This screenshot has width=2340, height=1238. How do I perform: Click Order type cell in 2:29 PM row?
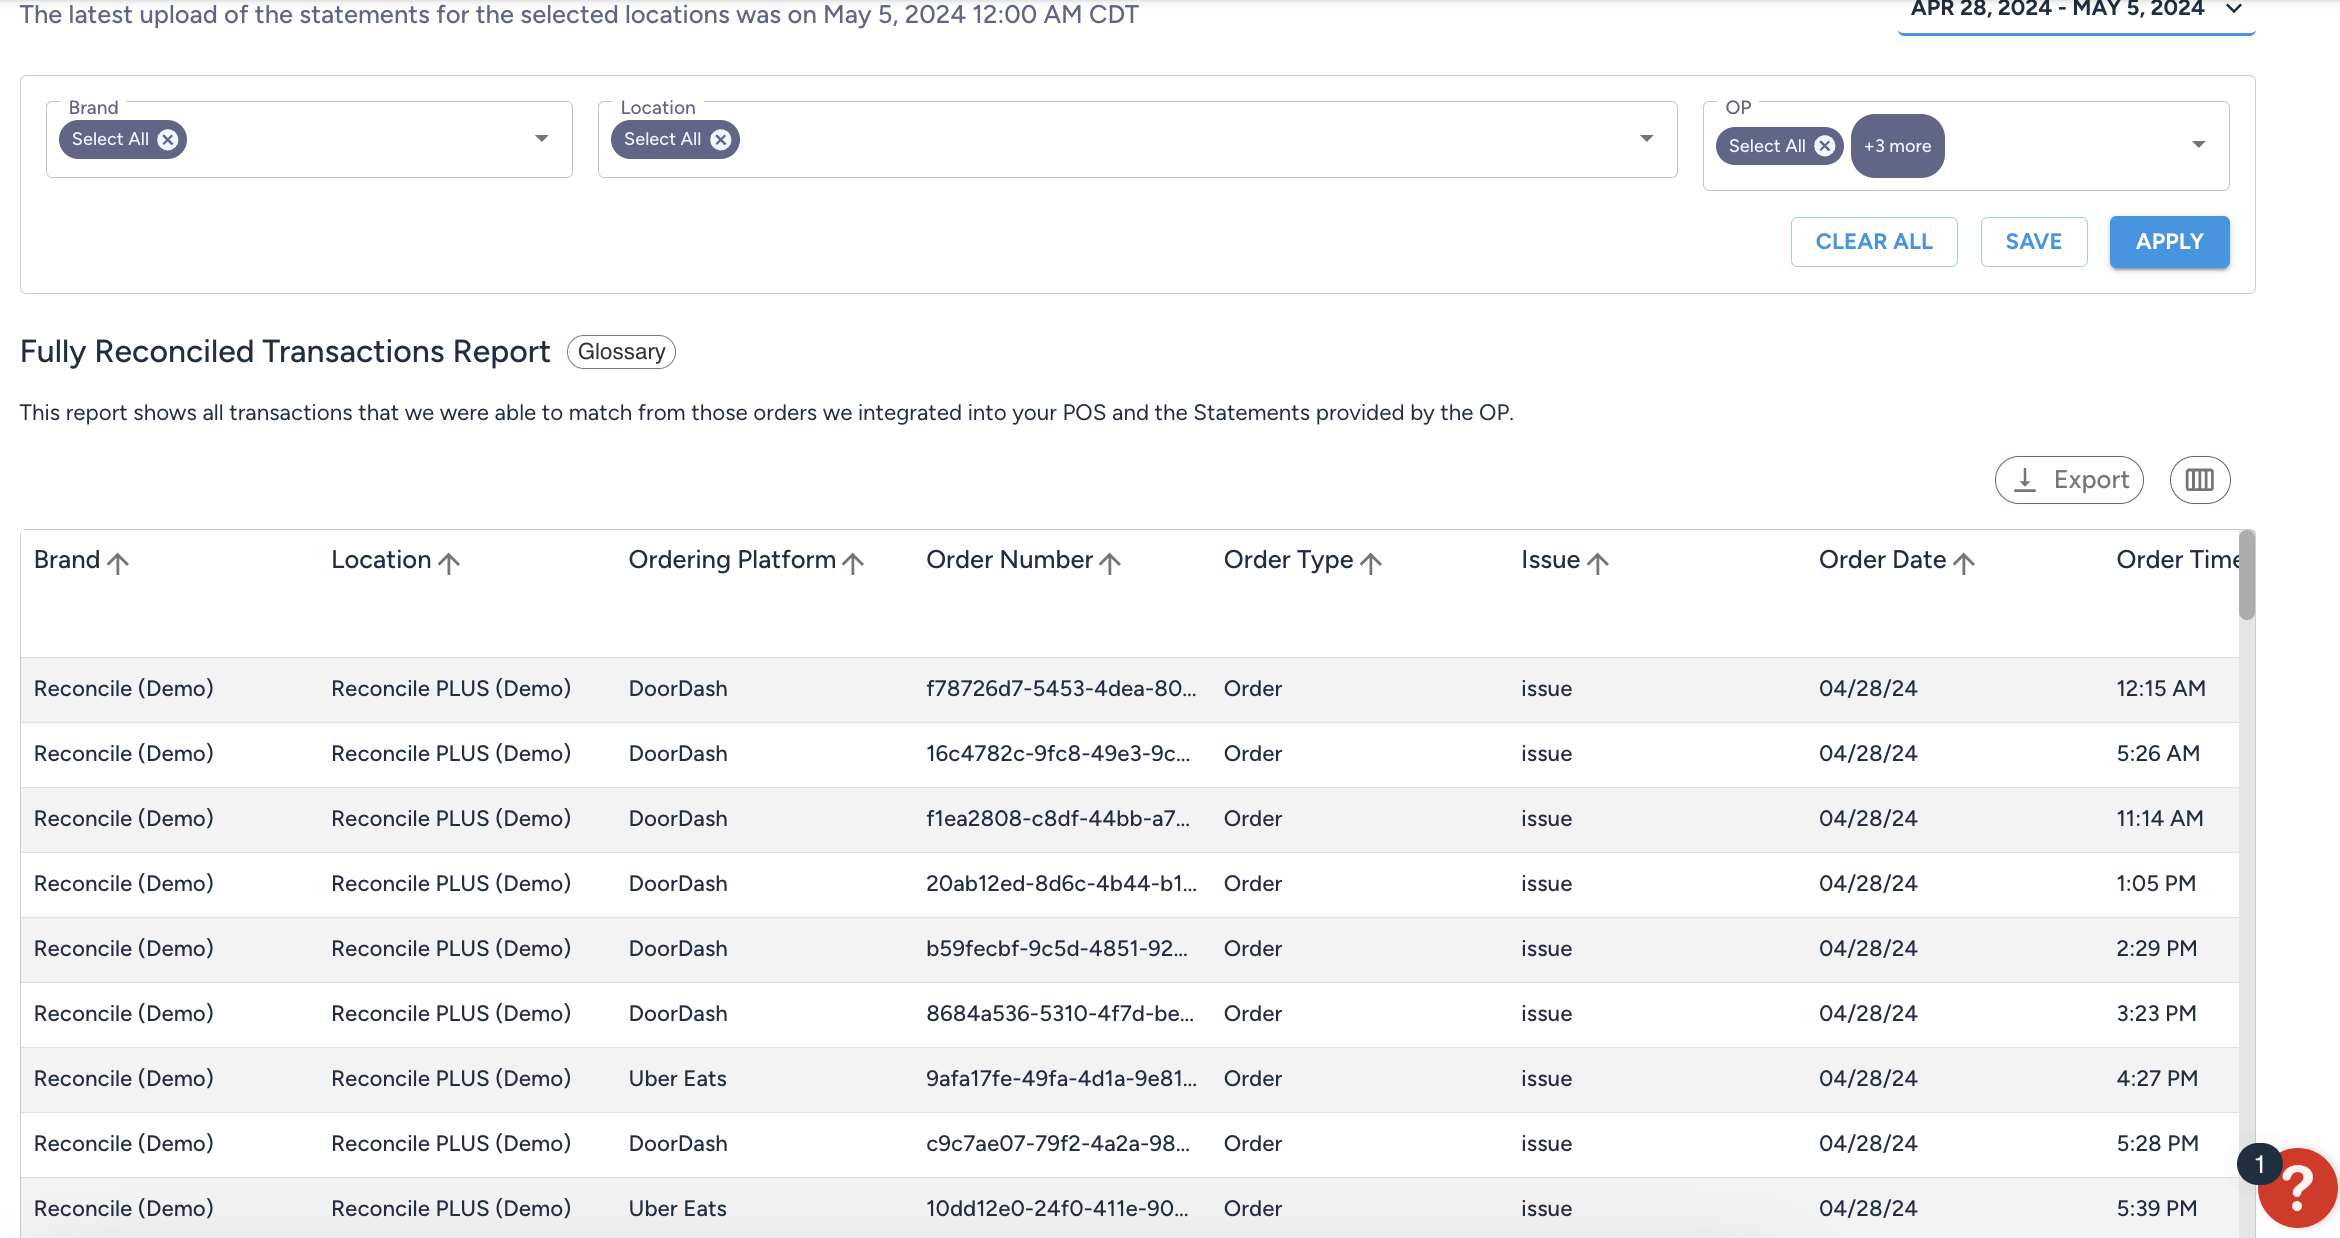click(x=1253, y=949)
